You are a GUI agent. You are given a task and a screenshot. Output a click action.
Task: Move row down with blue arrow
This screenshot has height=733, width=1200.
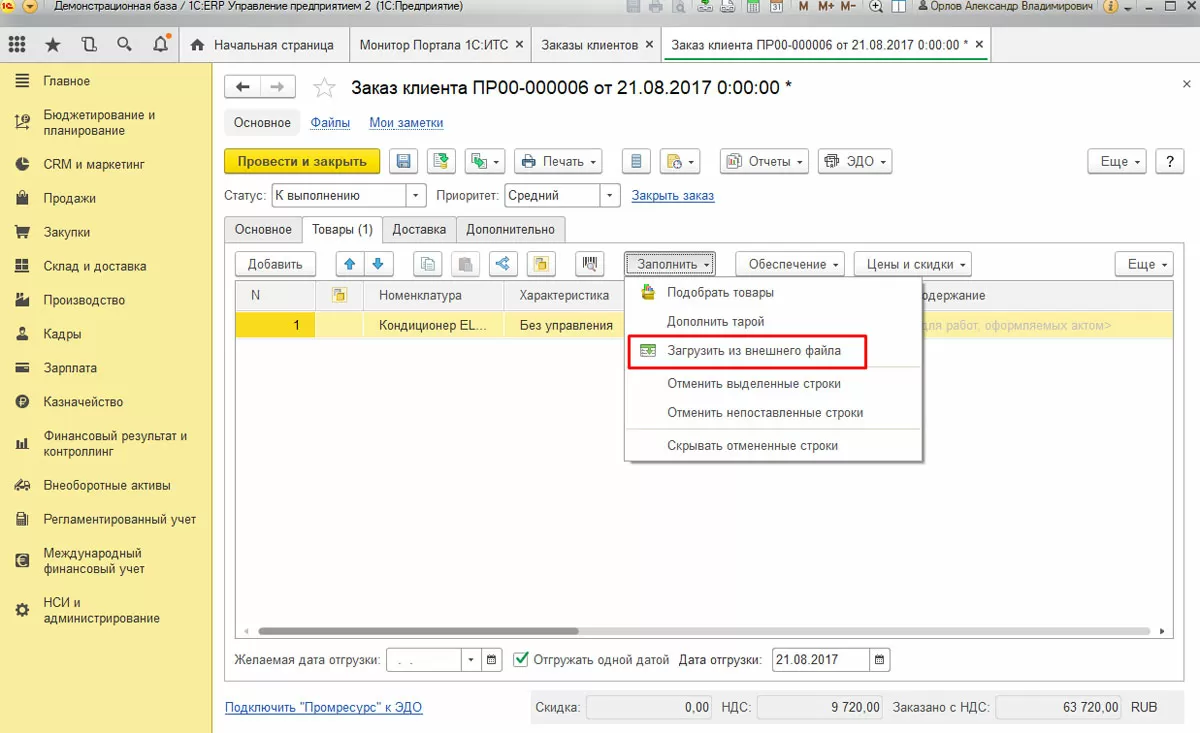378,264
